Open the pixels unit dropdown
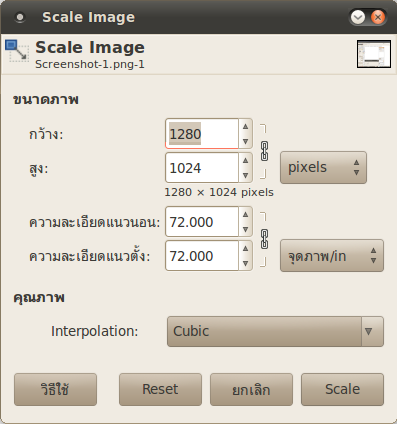 [323, 167]
